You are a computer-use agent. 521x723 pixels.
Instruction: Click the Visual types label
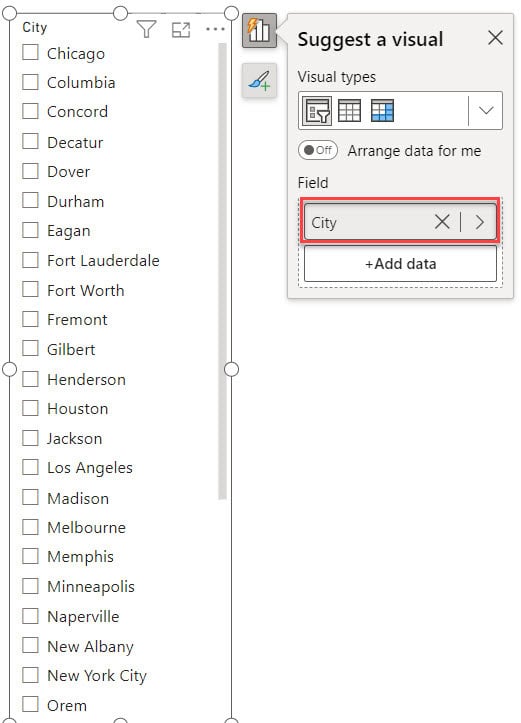coord(337,77)
